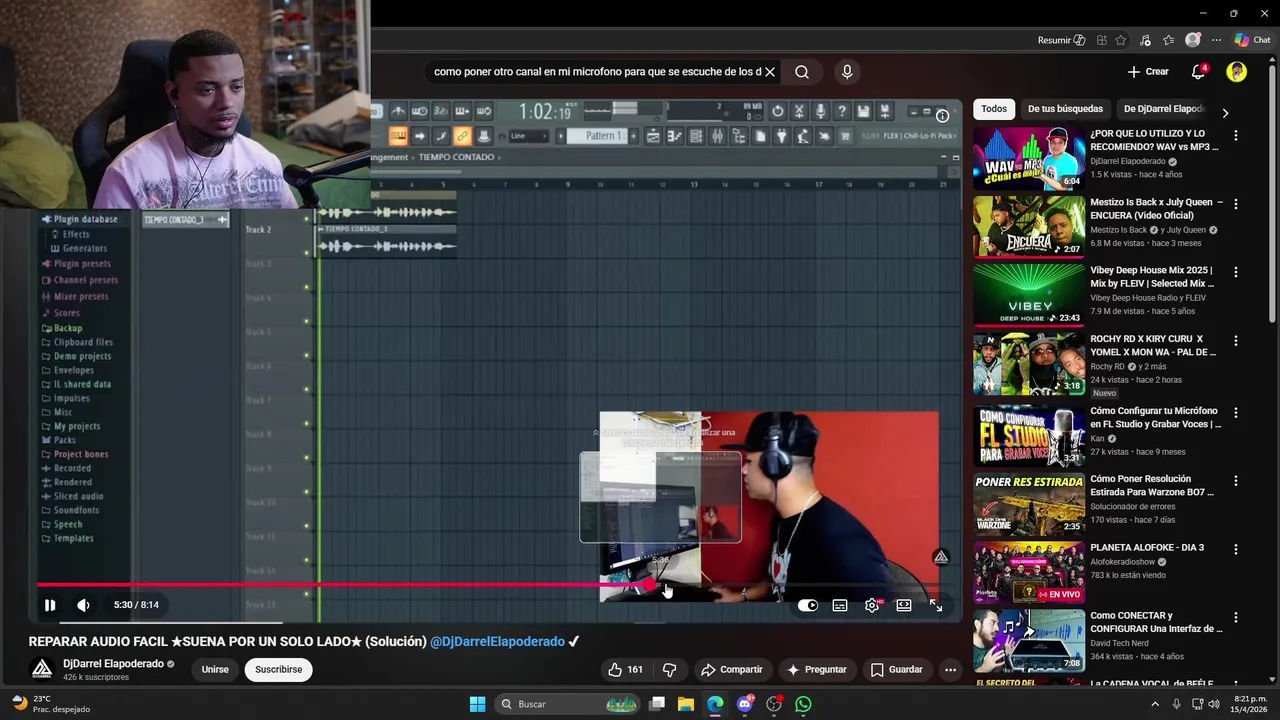Screen dimensions: 1280x720
Task: Show hidden system tray icons
Action: pos(1155,704)
